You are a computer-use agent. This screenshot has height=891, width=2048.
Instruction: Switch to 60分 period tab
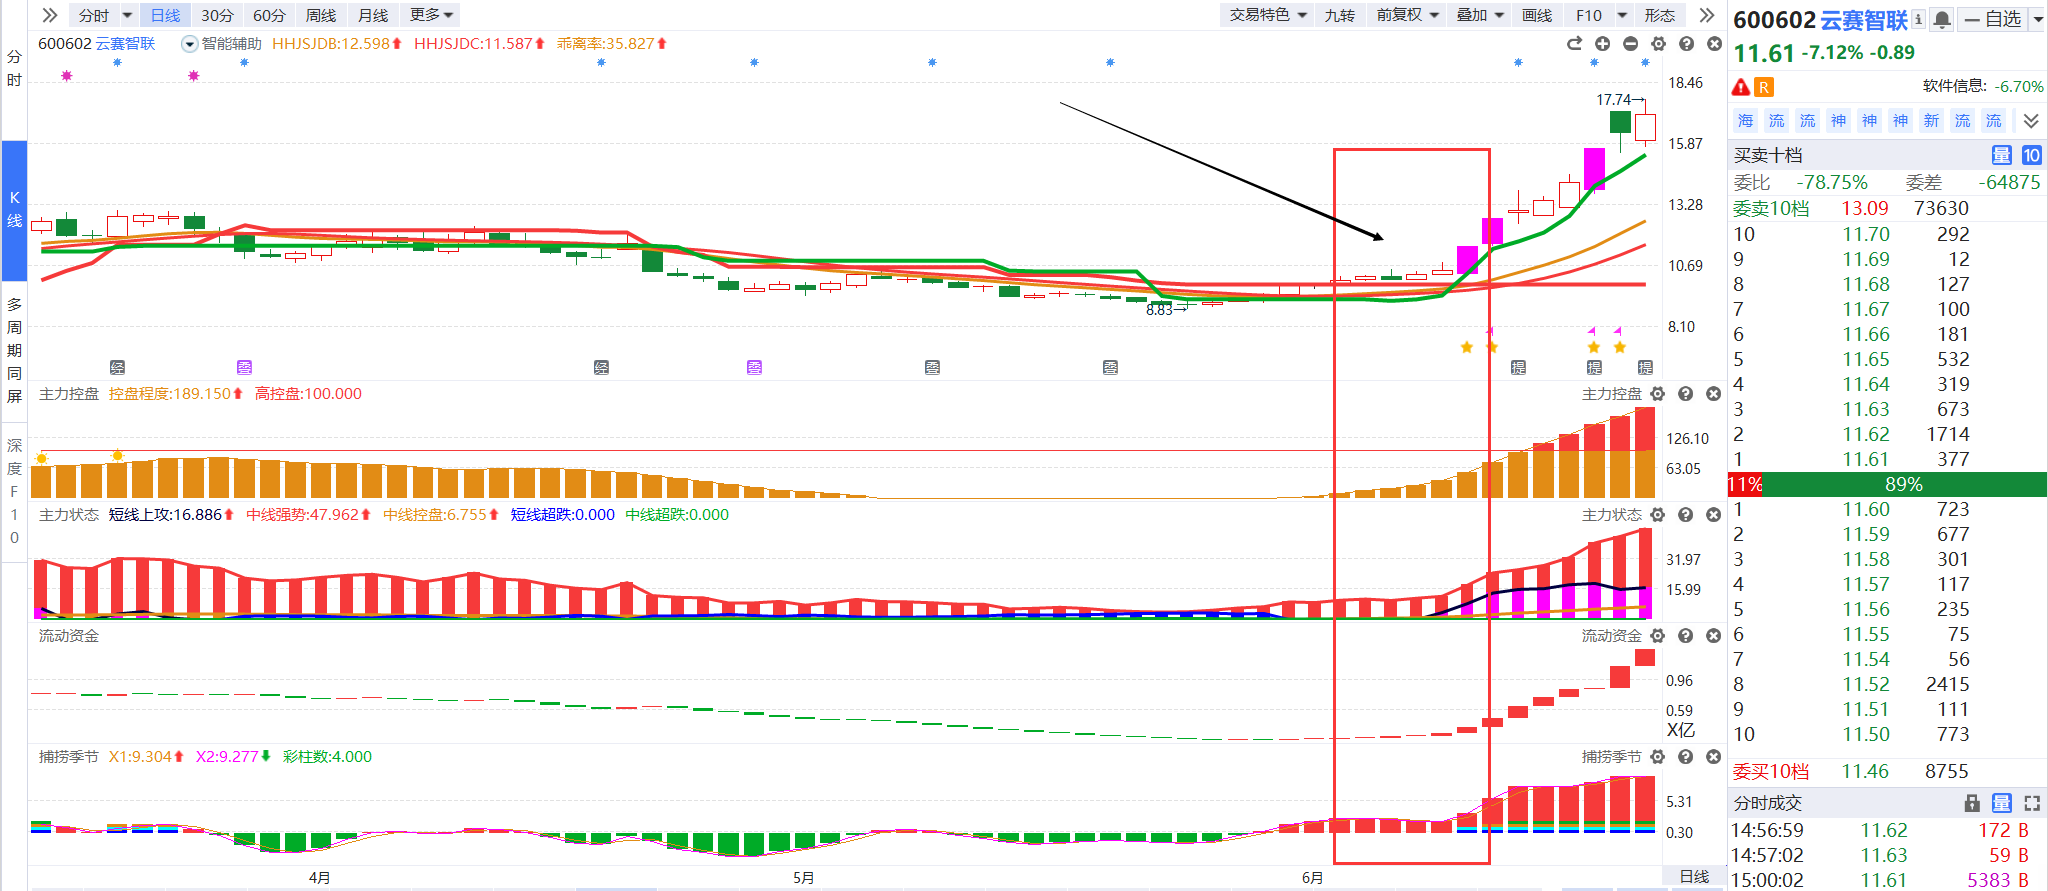[269, 15]
